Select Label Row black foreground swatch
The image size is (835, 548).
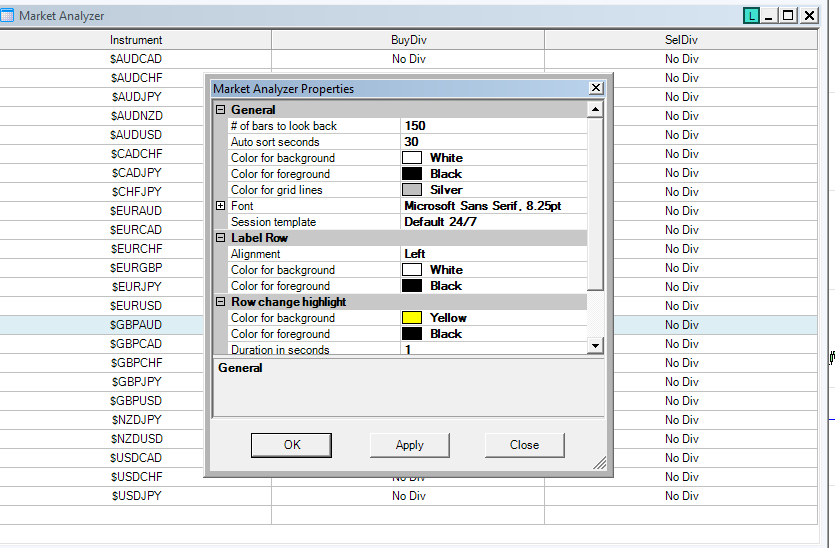pos(412,286)
